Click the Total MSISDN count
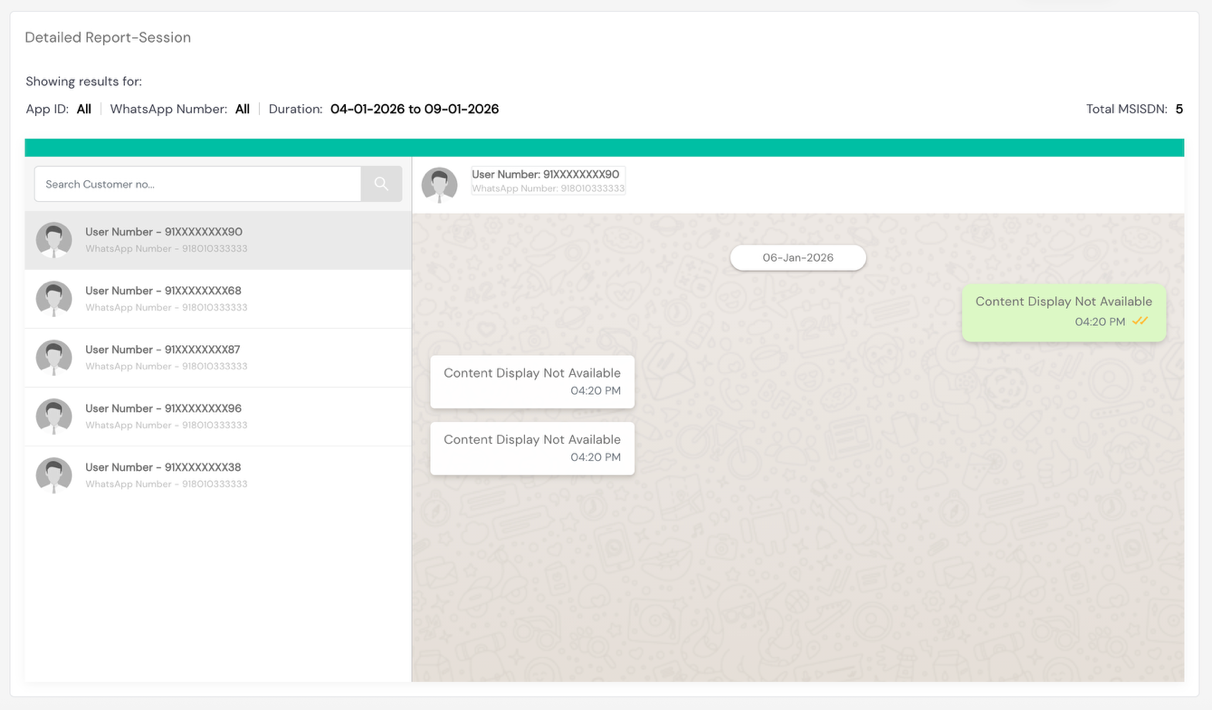This screenshot has height=710, width=1212. 1179,109
